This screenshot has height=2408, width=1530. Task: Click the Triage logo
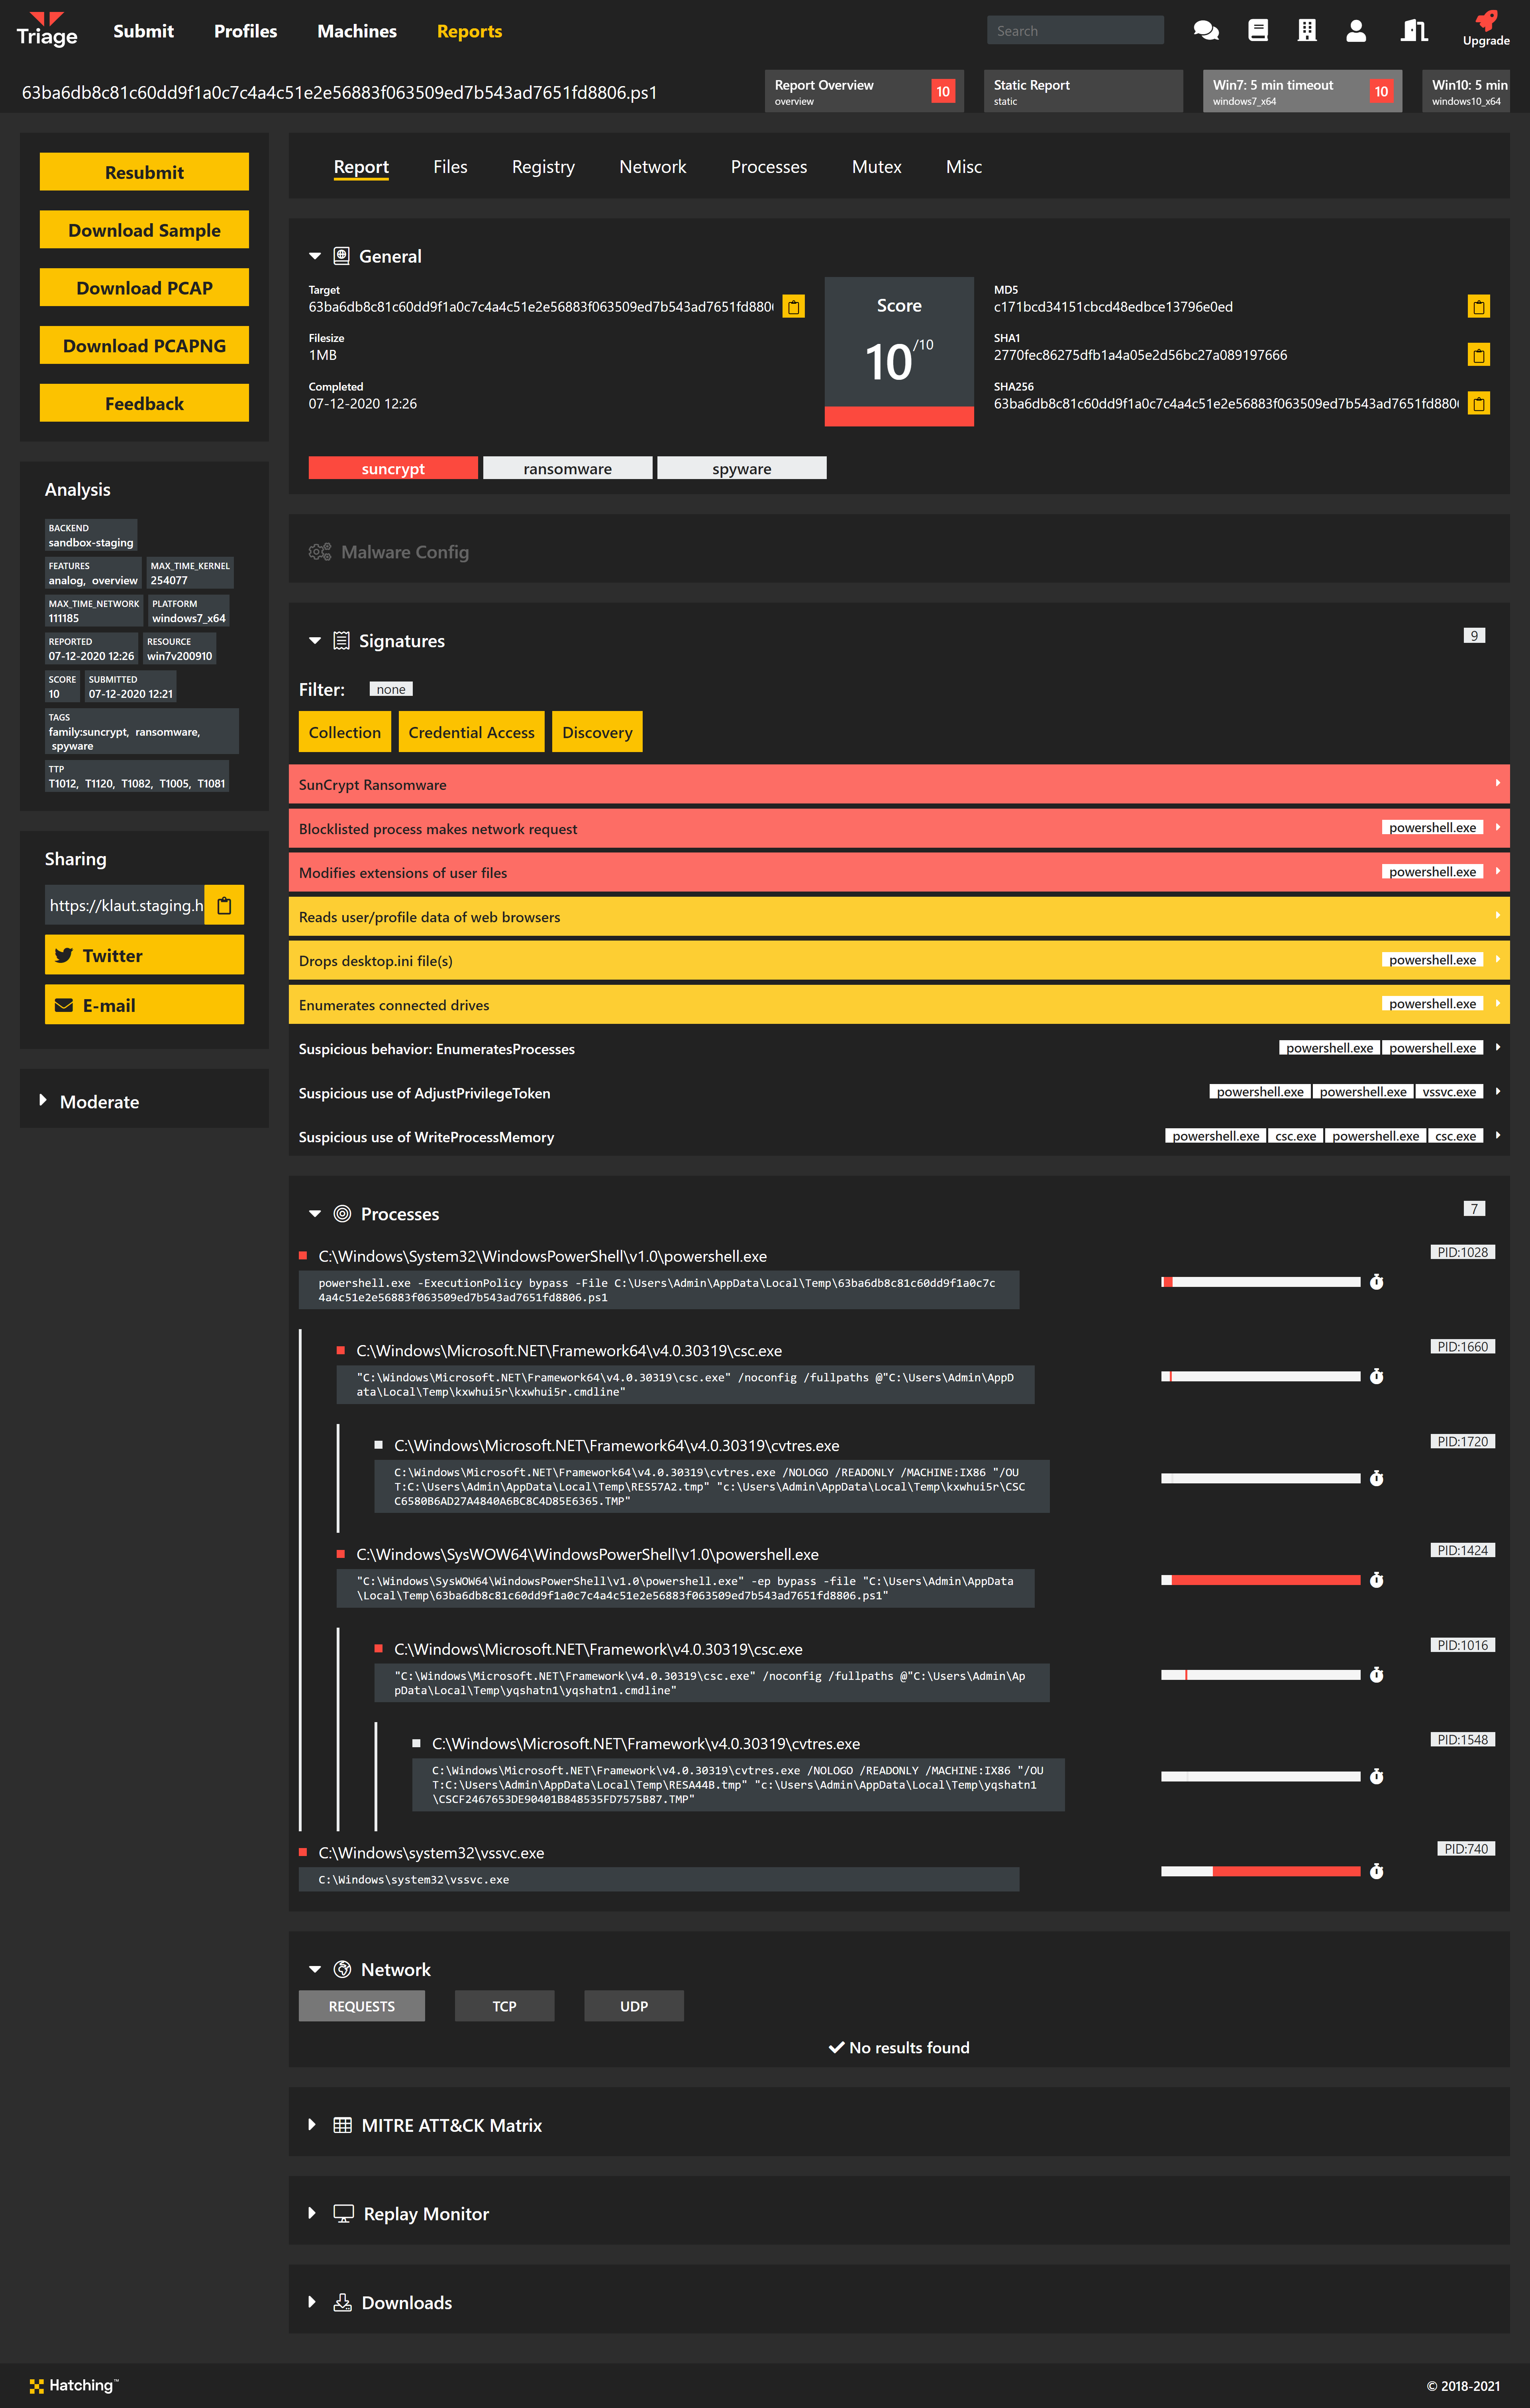47,30
